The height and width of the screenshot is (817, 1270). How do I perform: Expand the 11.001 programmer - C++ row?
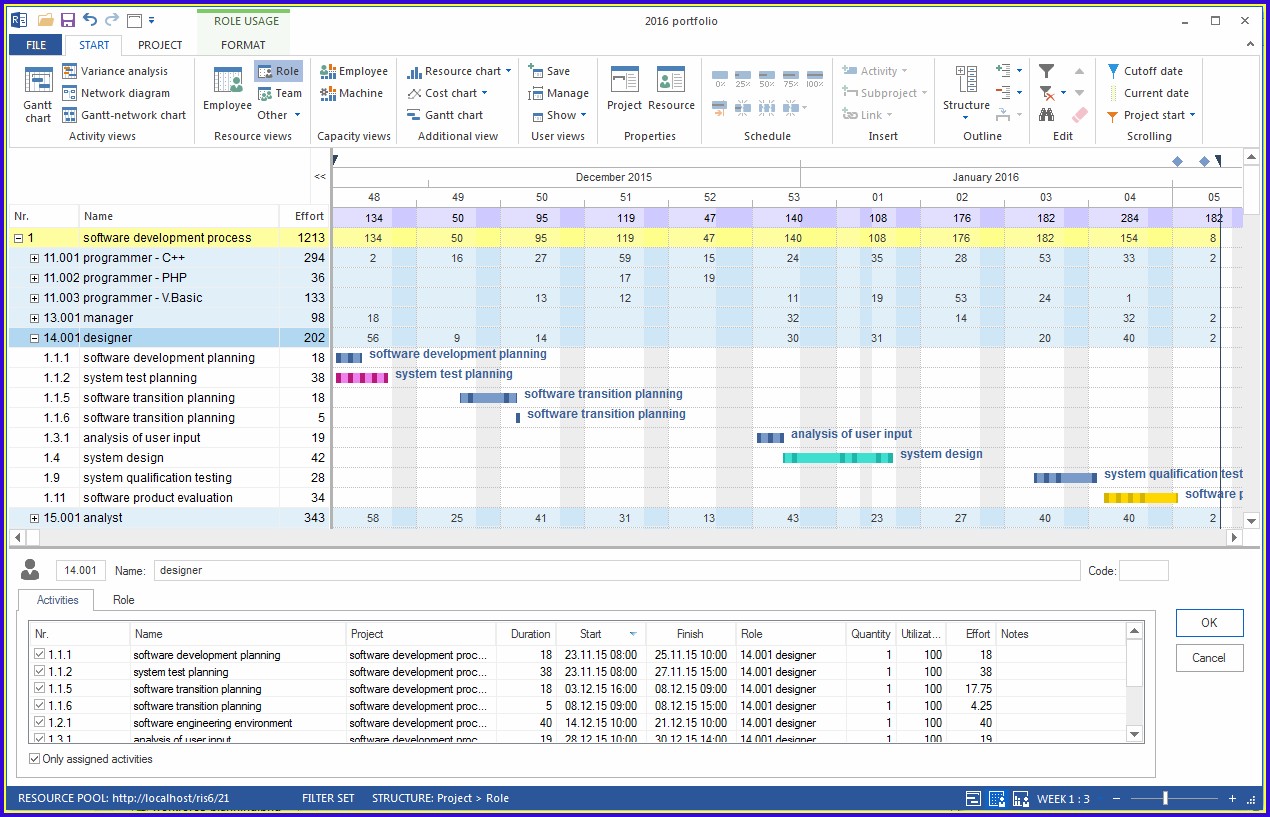(34, 258)
